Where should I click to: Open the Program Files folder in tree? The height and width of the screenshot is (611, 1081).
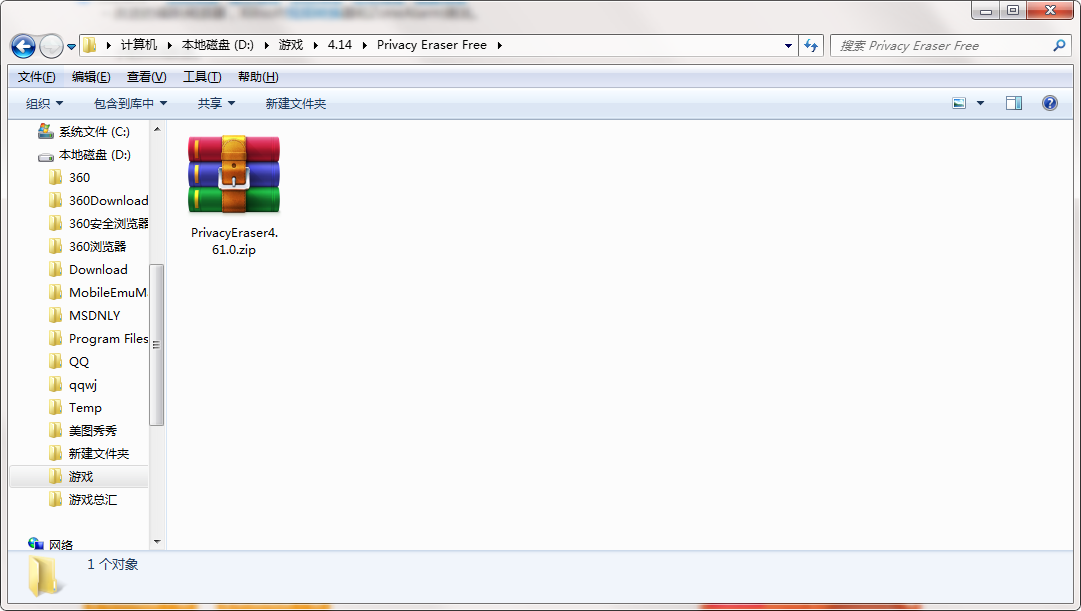pyautogui.click(x=108, y=339)
